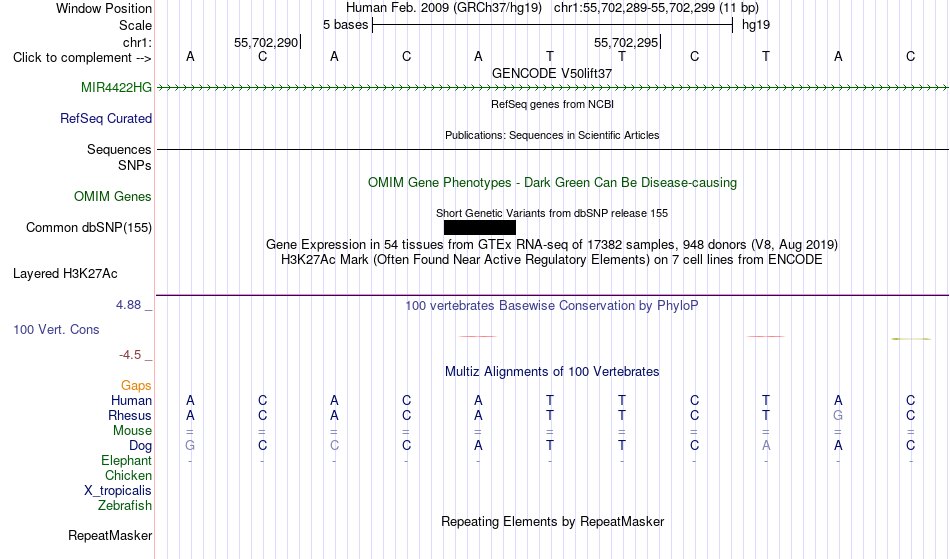Click the Human species label

(x=131, y=401)
